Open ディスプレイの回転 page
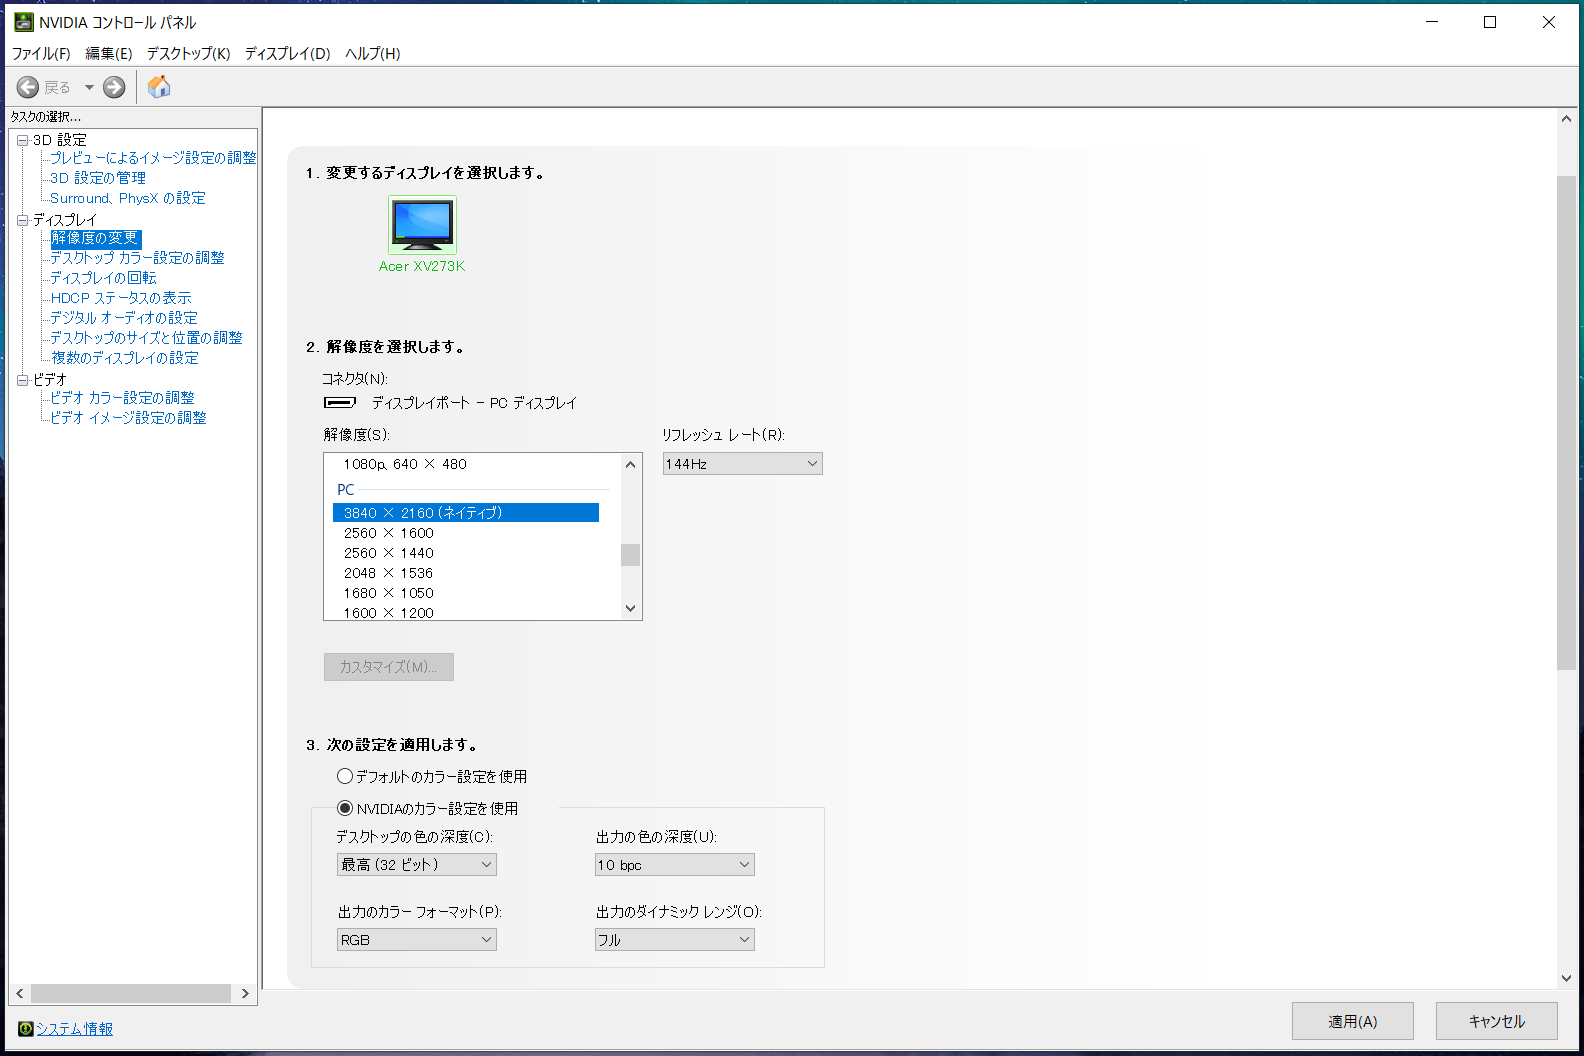1584x1056 pixels. [103, 278]
